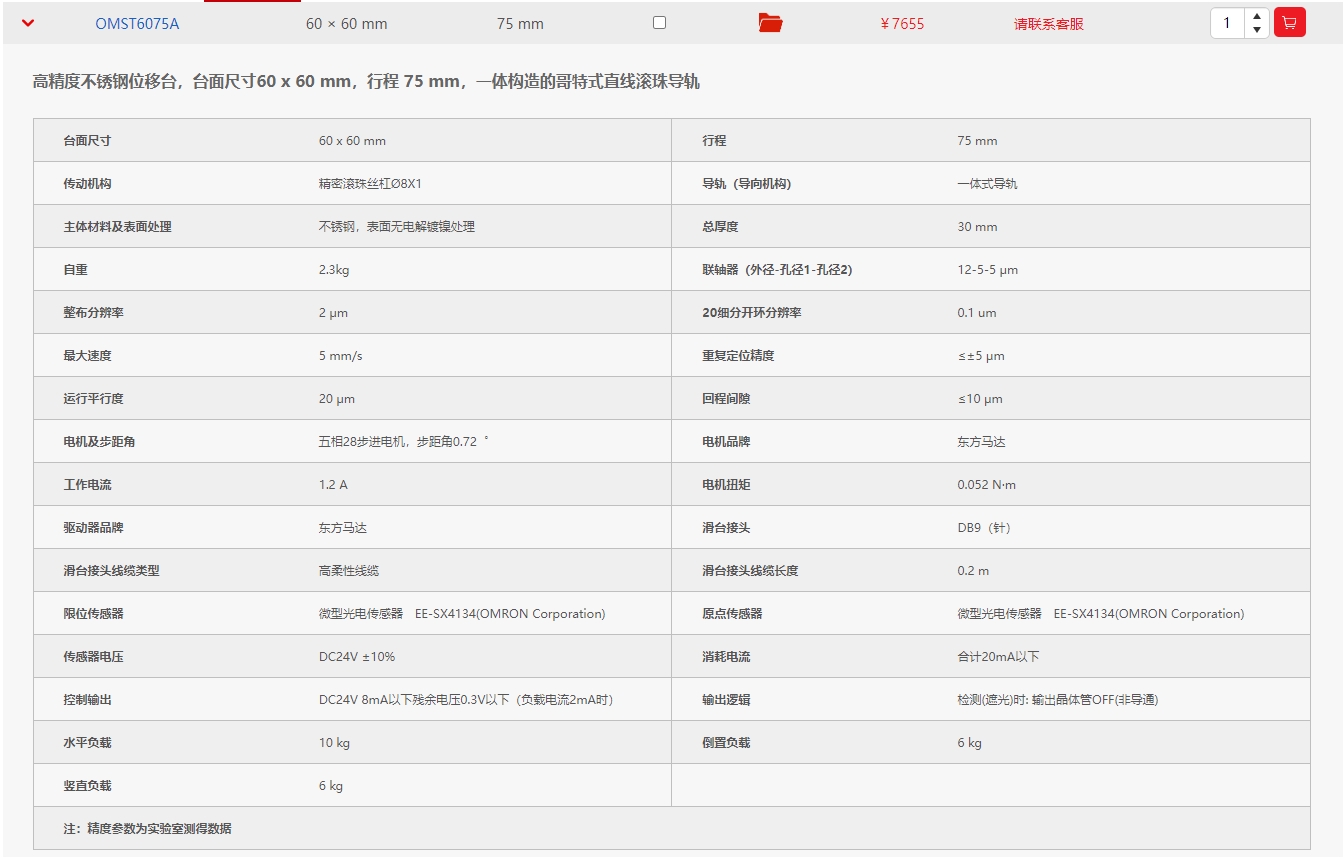Click the 水平负载 10 kg value

point(334,742)
